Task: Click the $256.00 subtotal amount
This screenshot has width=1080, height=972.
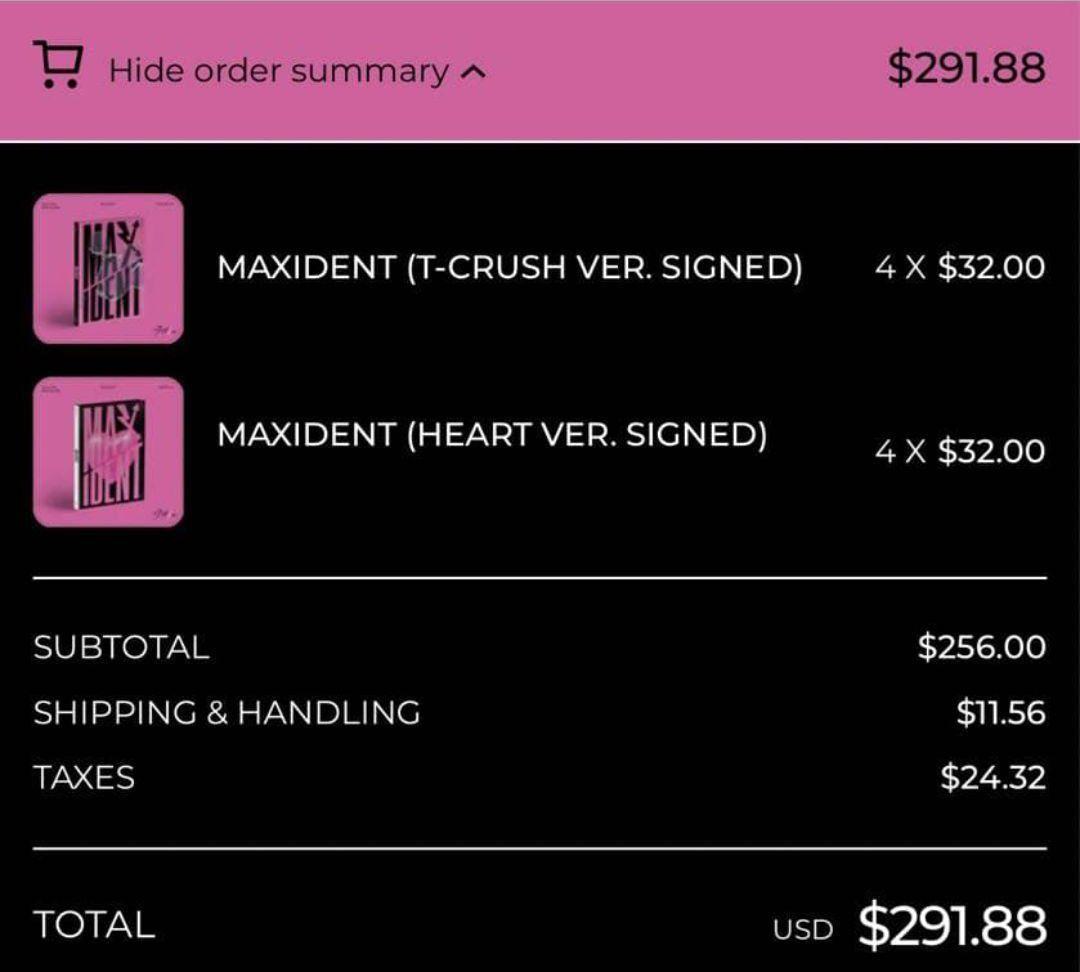Action: tap(981, 647)
